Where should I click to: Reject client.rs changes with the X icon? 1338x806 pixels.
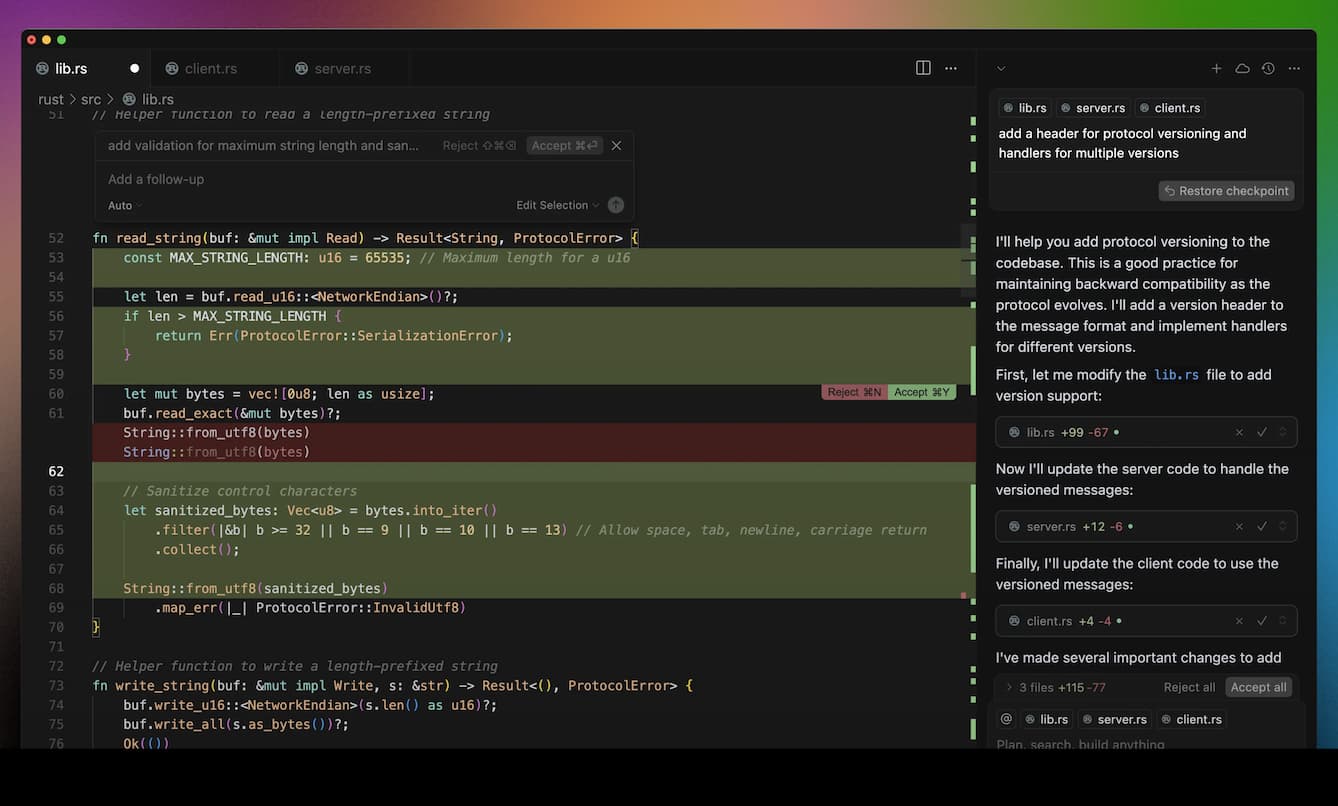1239,621
